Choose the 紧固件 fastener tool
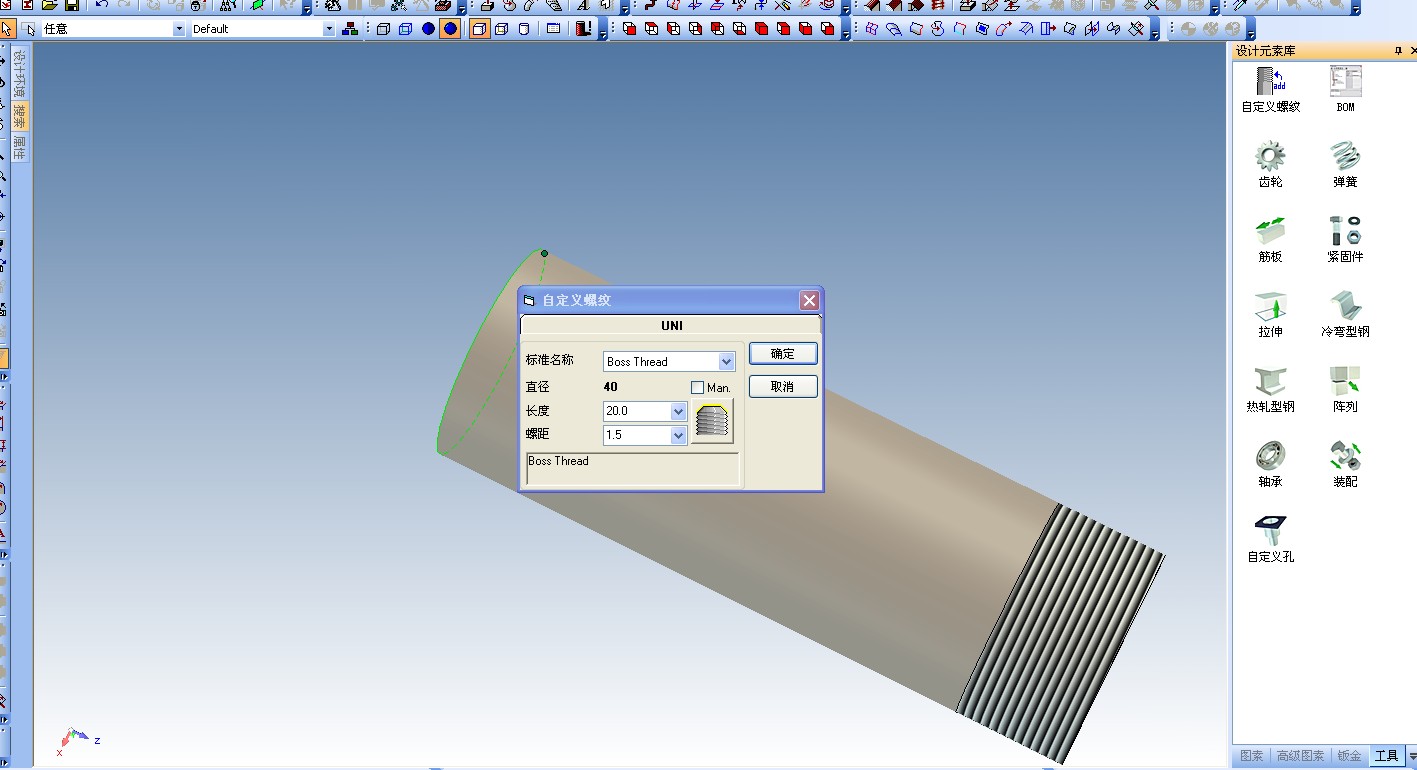The width and height of the screenshot is (1417, 770). tap(1345, 231)
